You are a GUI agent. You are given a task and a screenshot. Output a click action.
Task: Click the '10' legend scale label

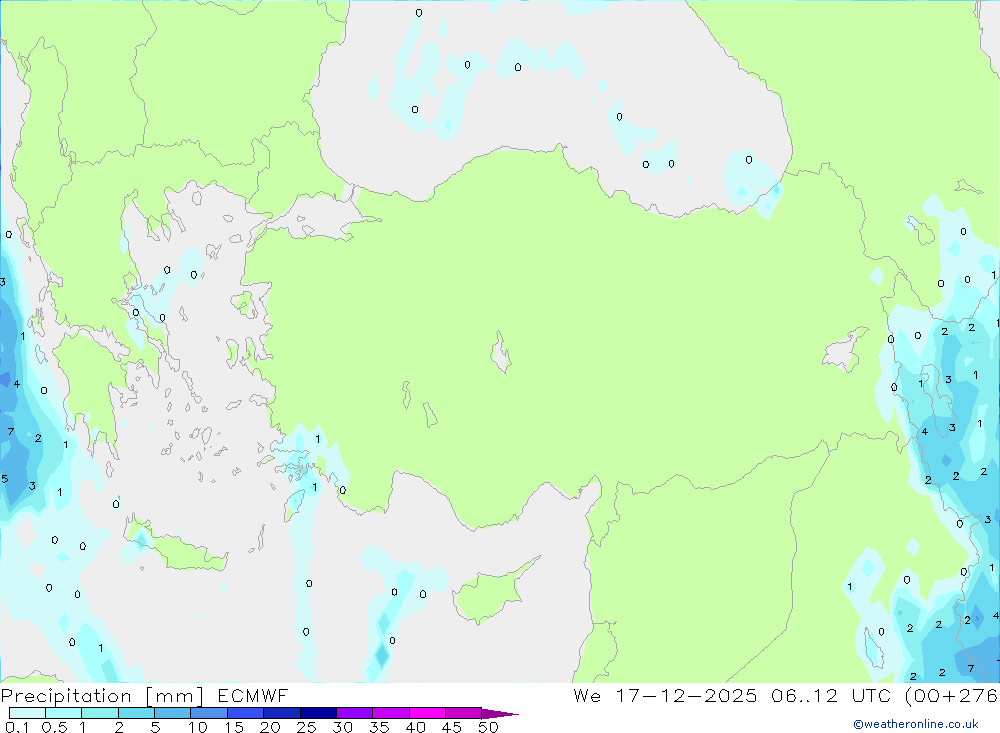point(198,727)
